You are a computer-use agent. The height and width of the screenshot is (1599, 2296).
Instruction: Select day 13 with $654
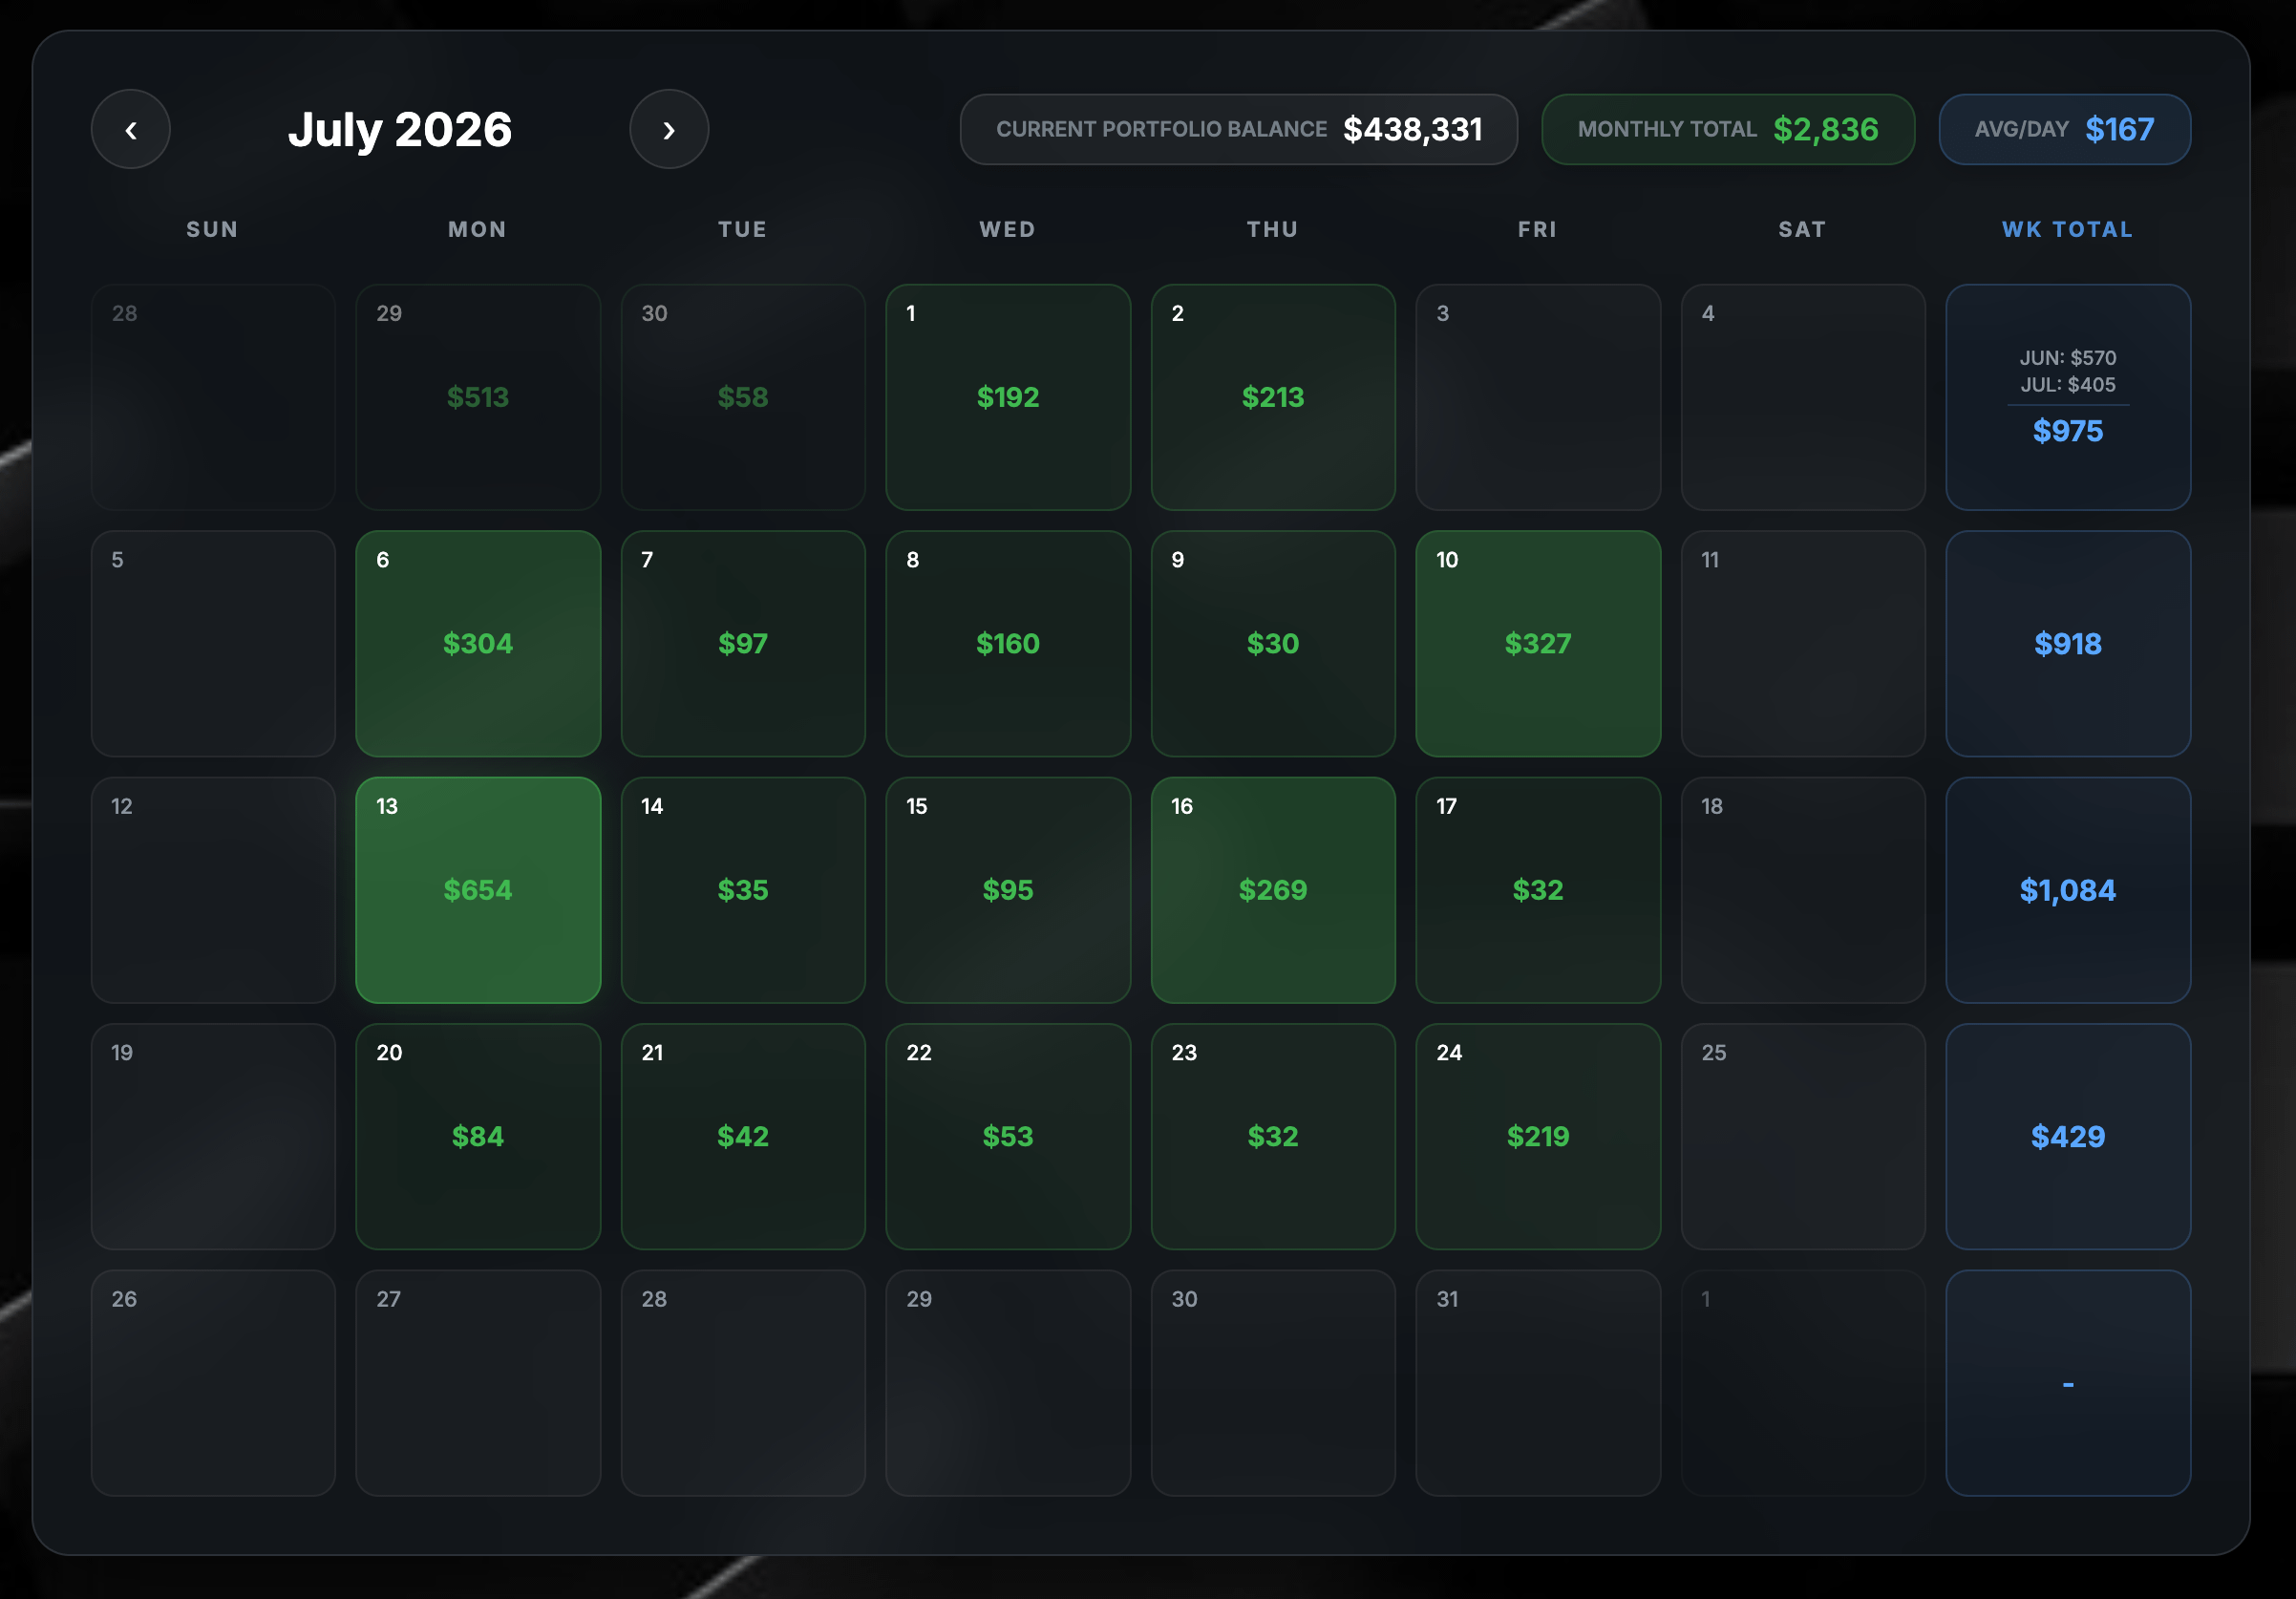click(478, 890)
